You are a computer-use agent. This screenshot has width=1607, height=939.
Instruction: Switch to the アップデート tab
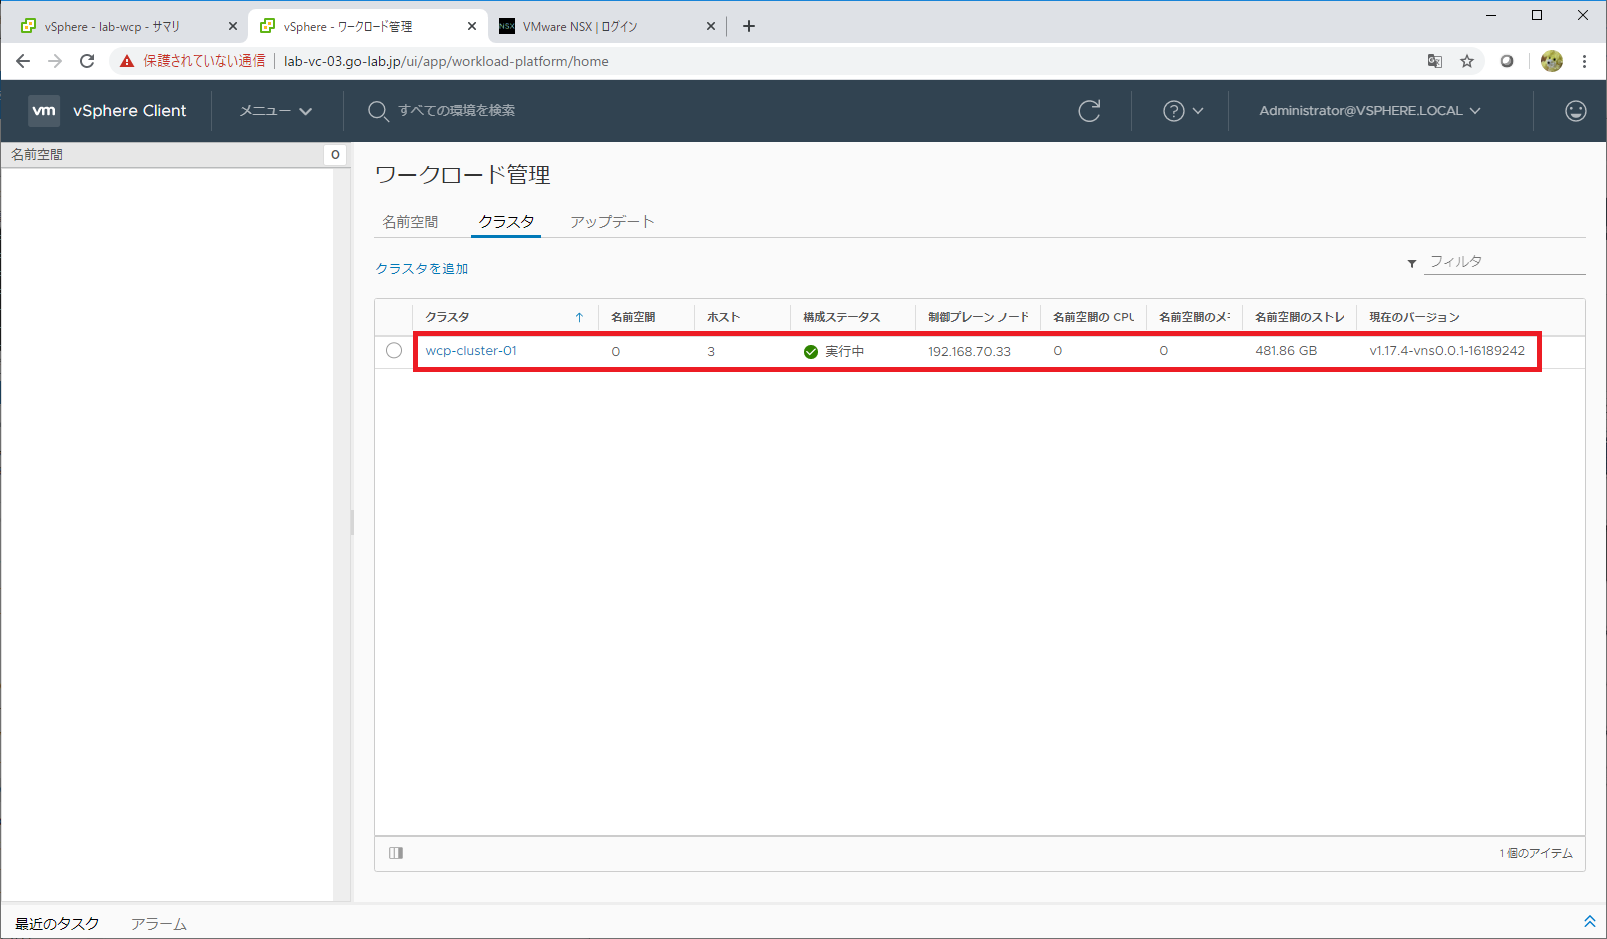pyautogui.click(x=612, y=222)
